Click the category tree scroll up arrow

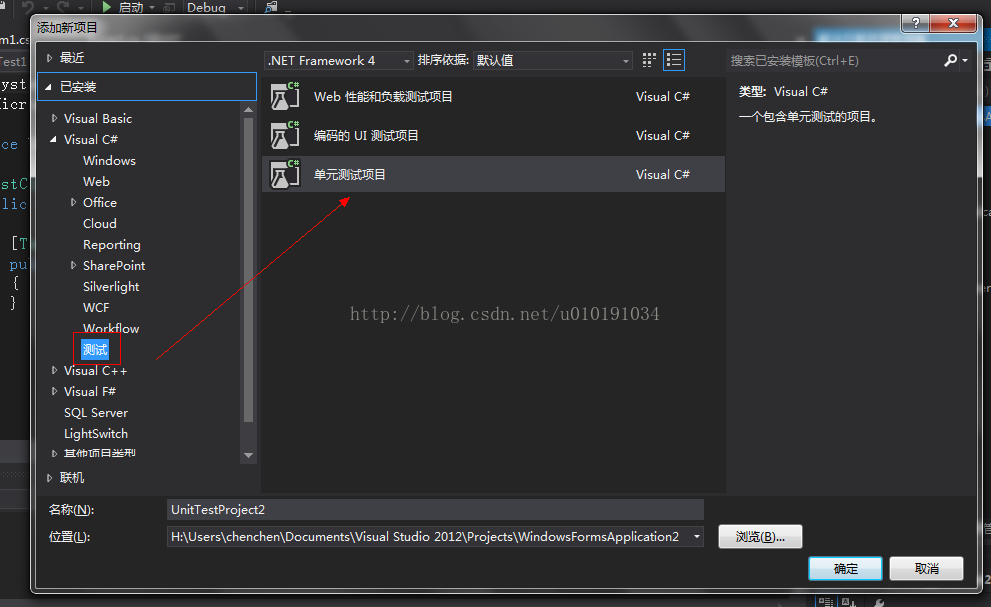point(248,110)
